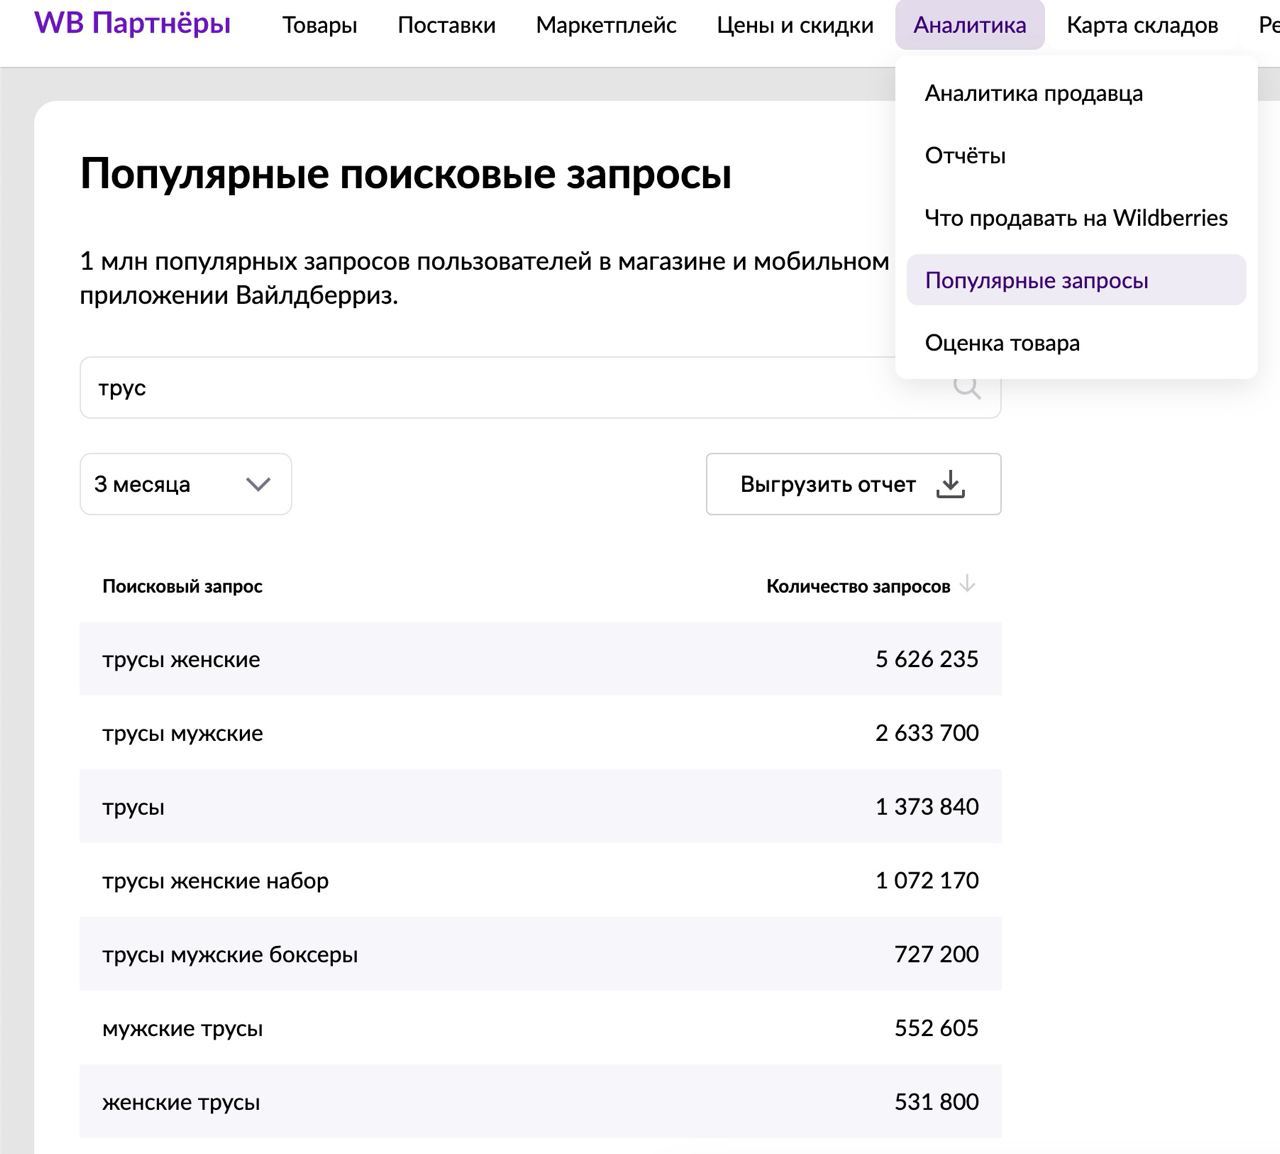Open Оценка товара menu item

click(x=1002, y=343)
